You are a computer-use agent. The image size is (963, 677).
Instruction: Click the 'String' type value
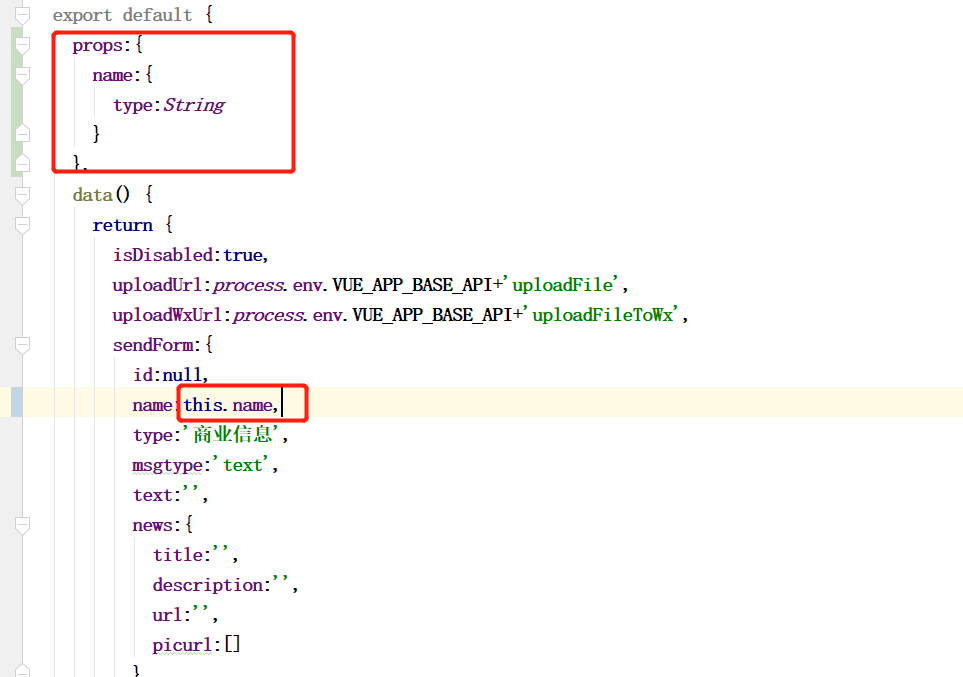(194, 106)
